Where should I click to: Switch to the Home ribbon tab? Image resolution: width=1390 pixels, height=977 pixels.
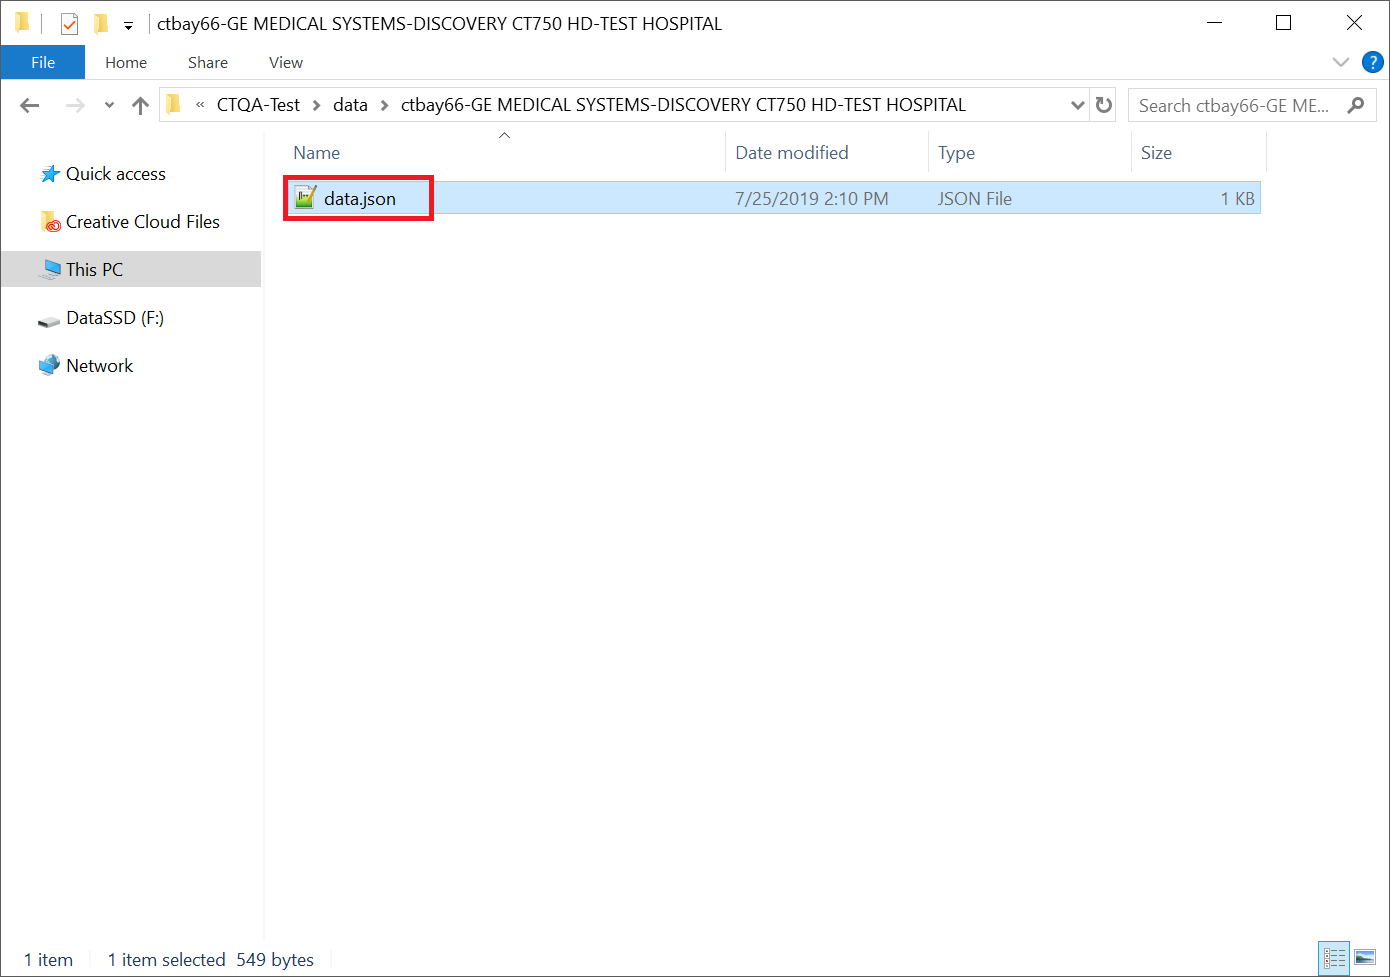click(126, 62)
